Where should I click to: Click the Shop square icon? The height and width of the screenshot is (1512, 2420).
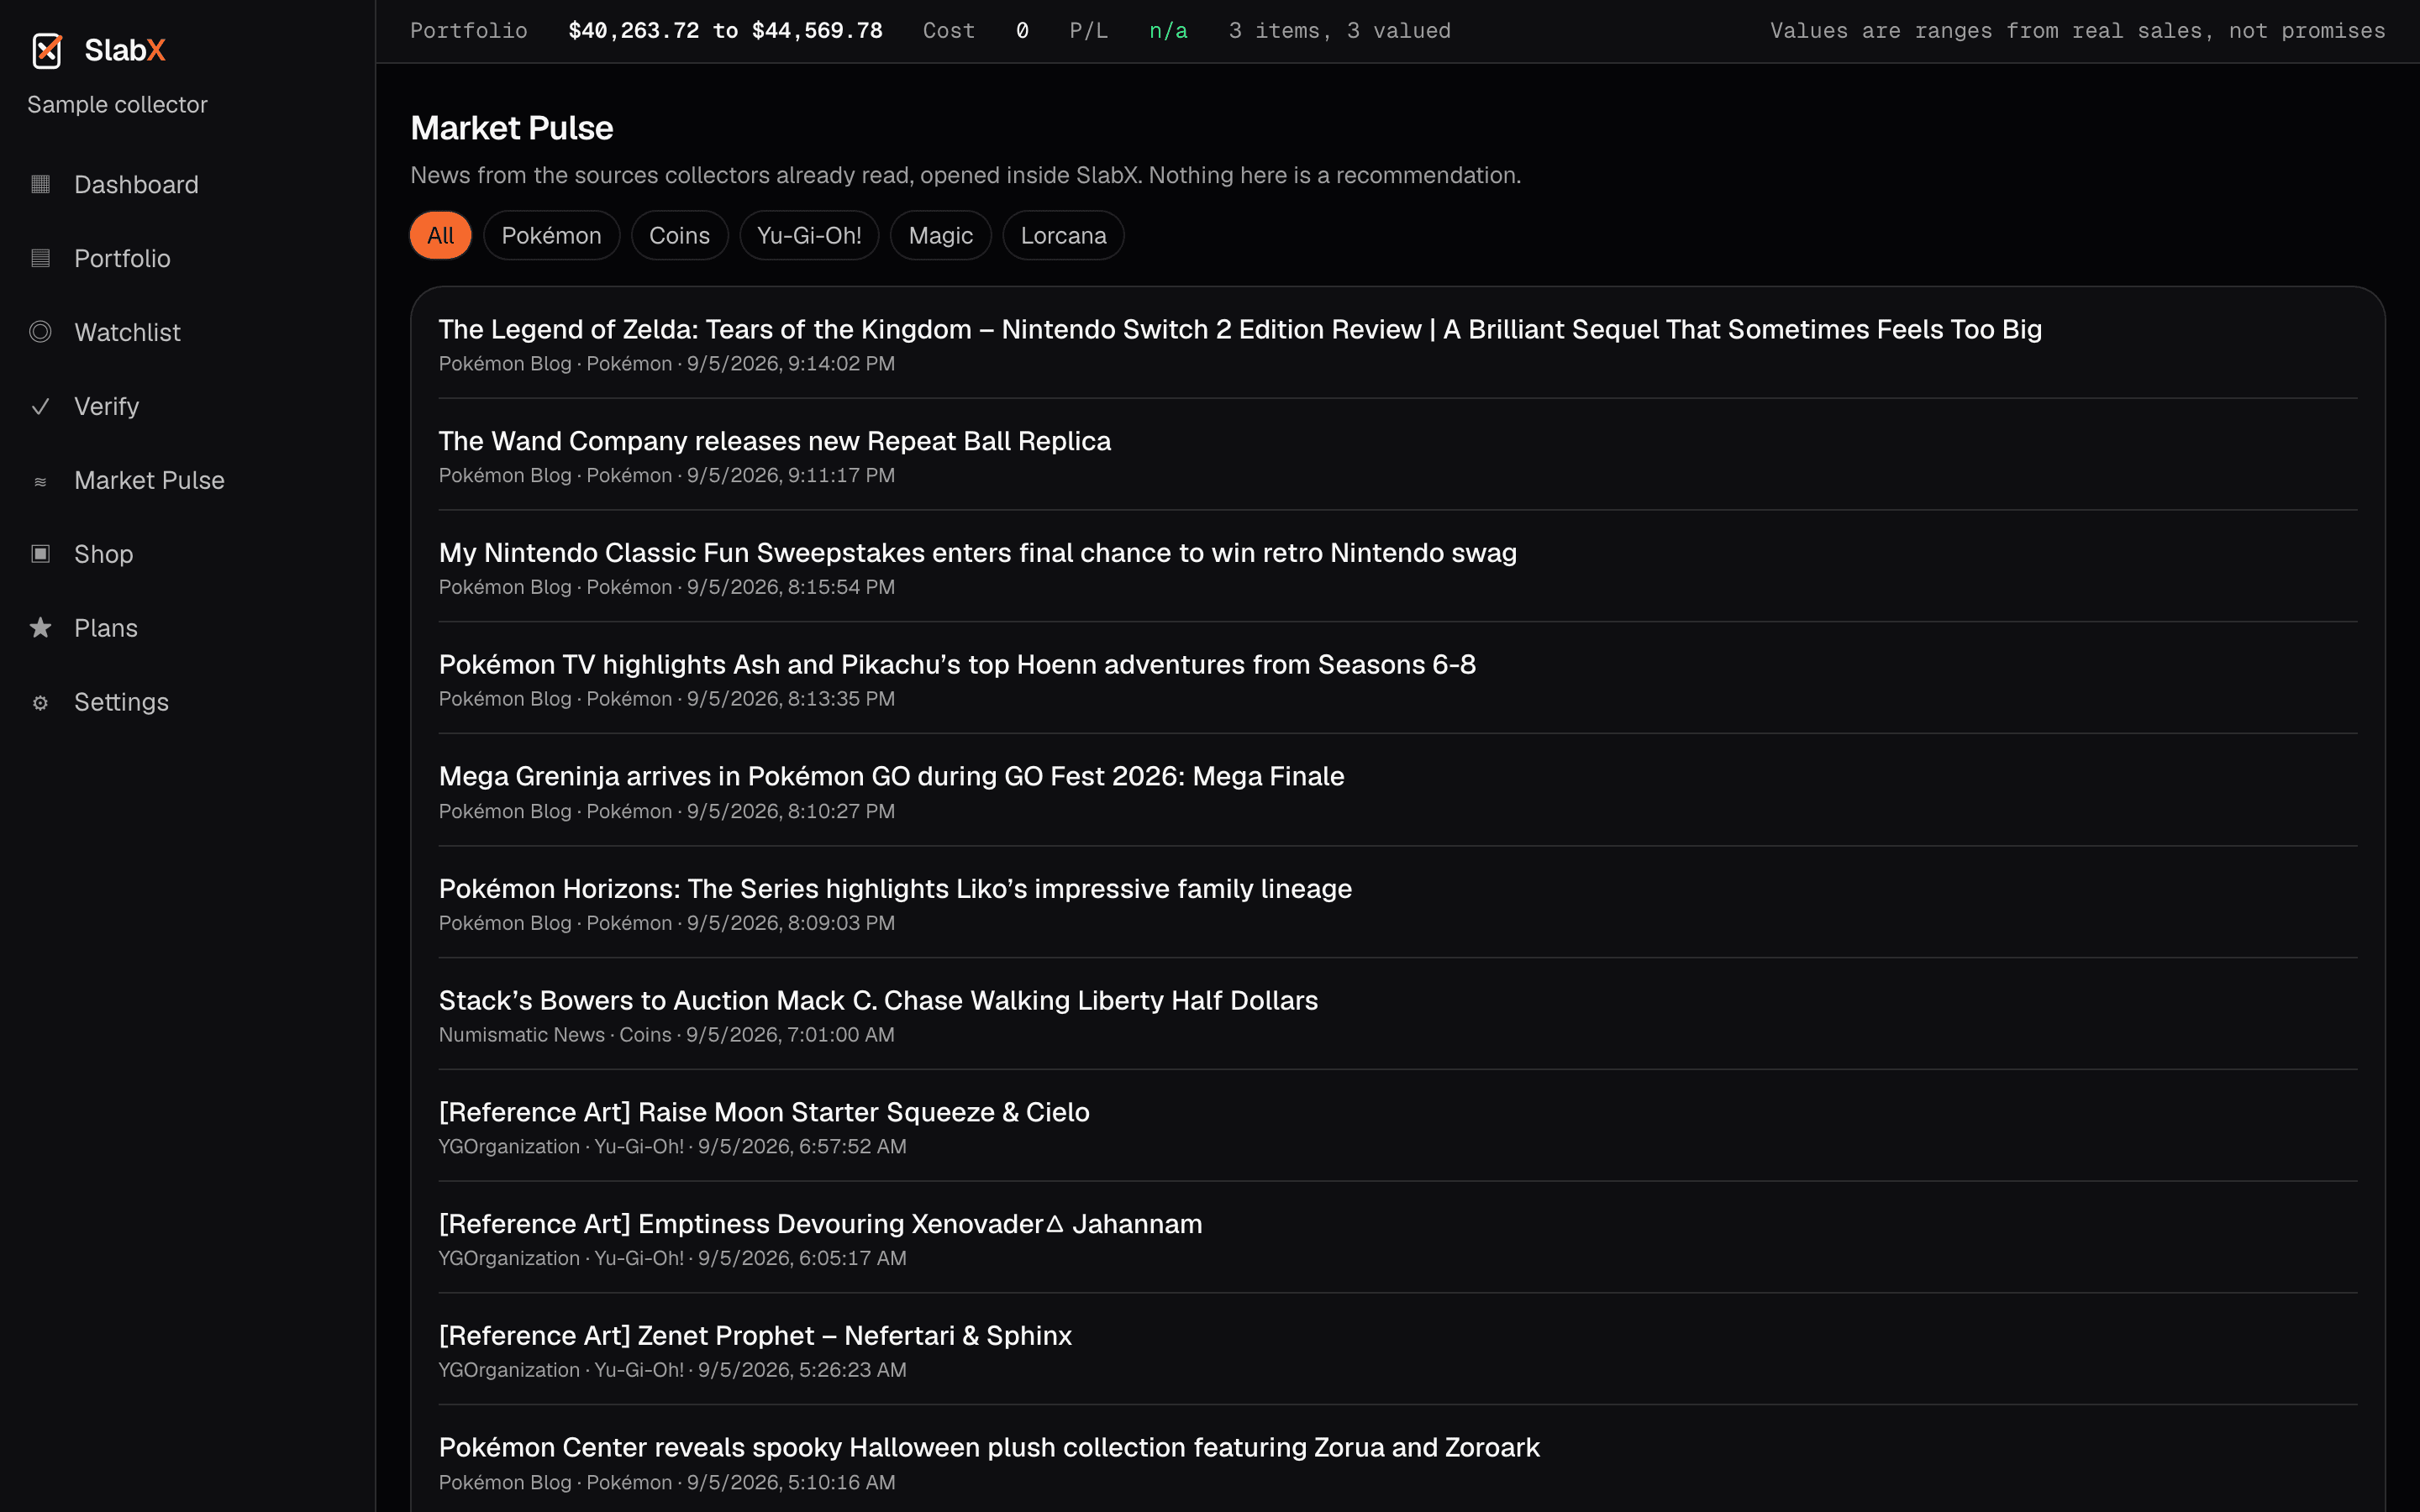coord(40,554)
